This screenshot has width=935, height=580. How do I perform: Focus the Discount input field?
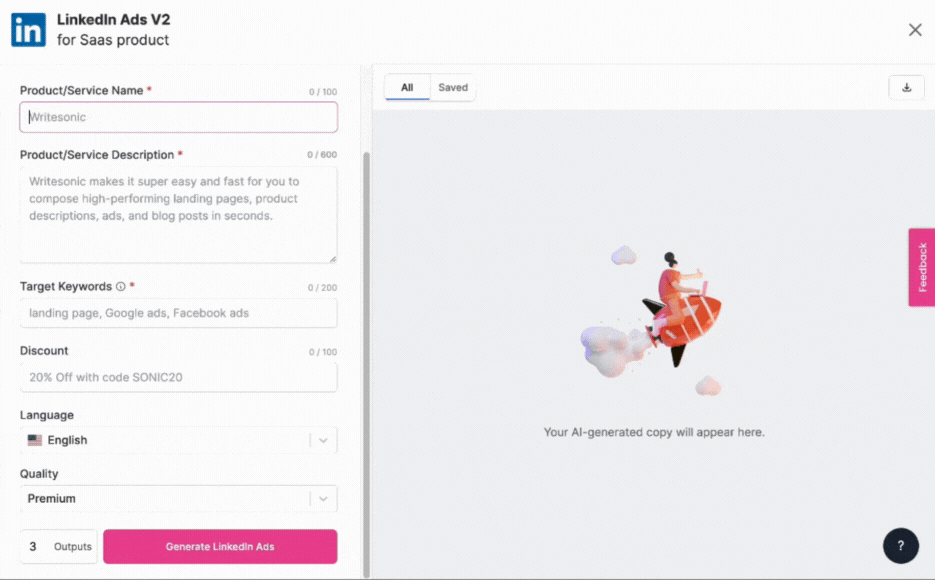pos(178,377)
